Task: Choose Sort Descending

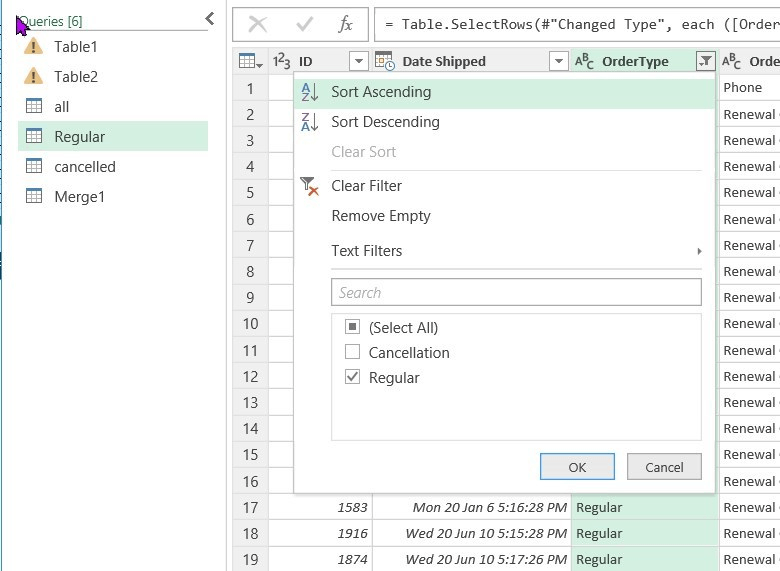Action: [x=504, y=122]
